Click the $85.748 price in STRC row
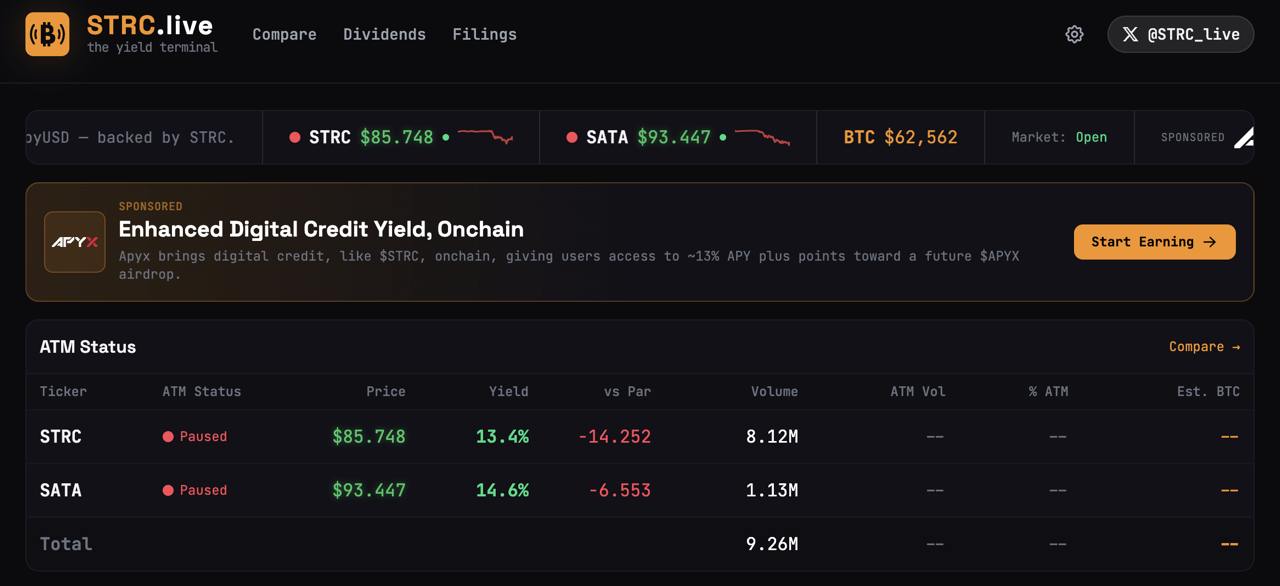Viewport: 1280px width, 586px height. coord(369,436)
